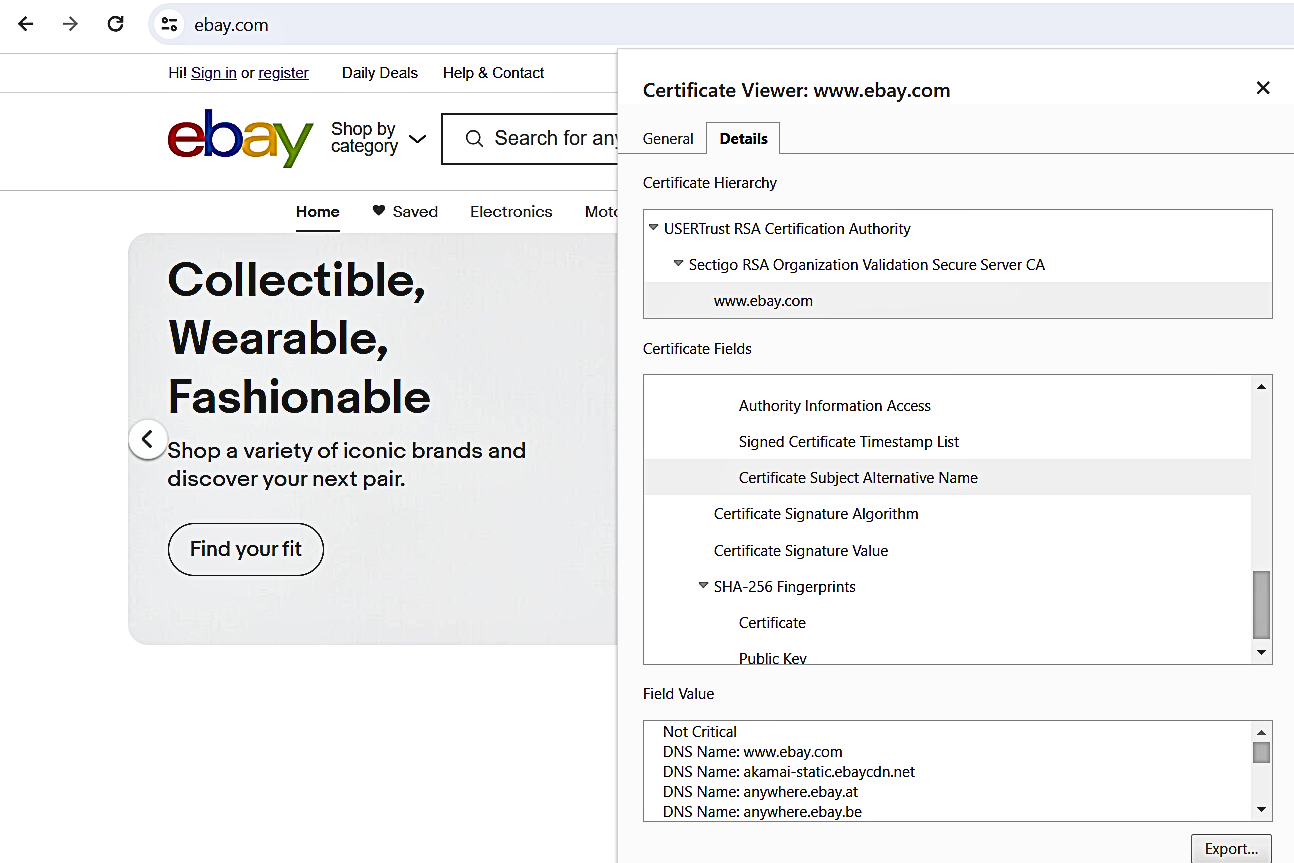This screenshot has width=1294, height=863.
Task: Click the search magnifier icon
Action: point(474,138)
